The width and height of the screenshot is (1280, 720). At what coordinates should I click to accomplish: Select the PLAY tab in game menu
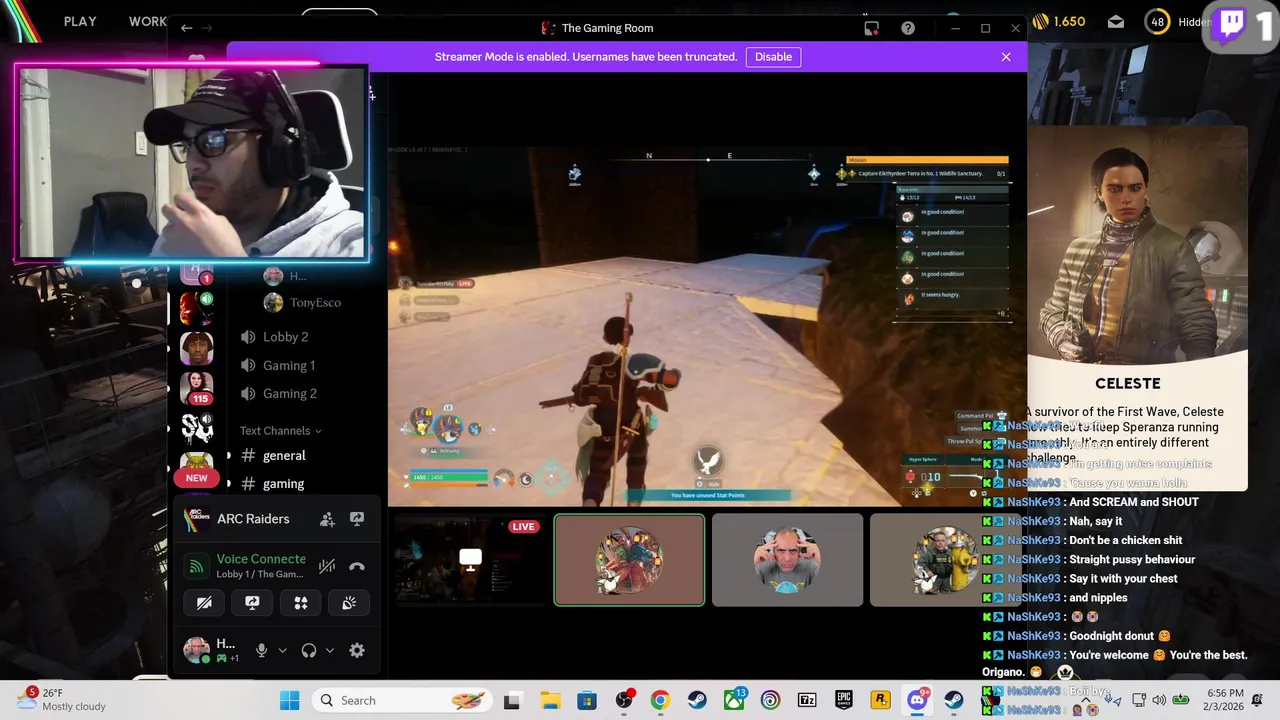[x=80, y=21]
